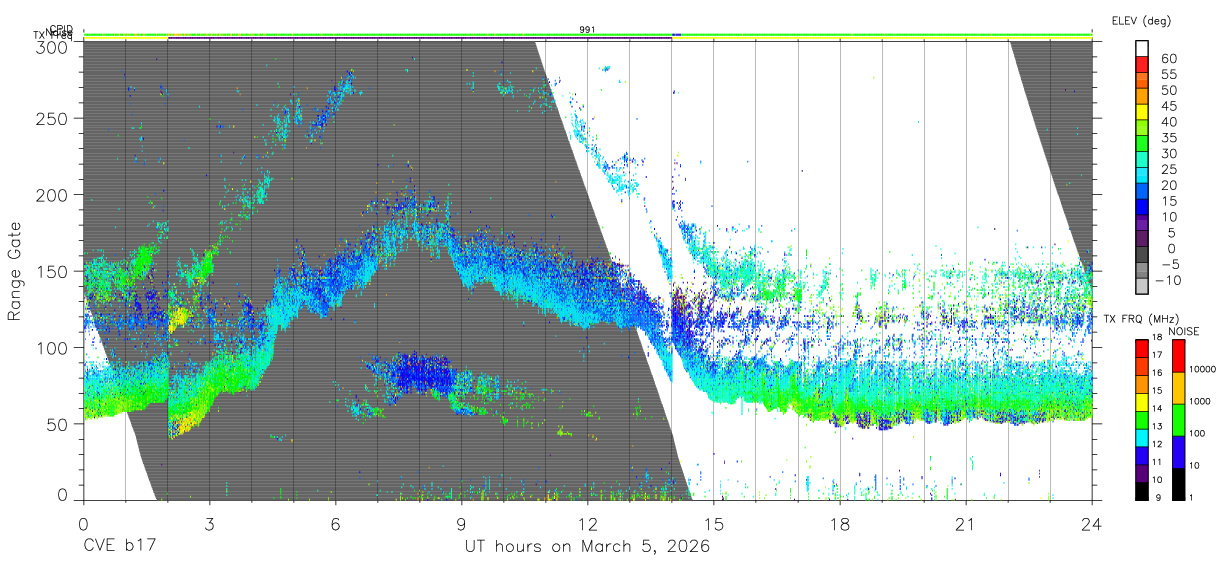Click the 'CVE b17' radar beam label
Screen dimensions: 1228x567
[120, 547]
